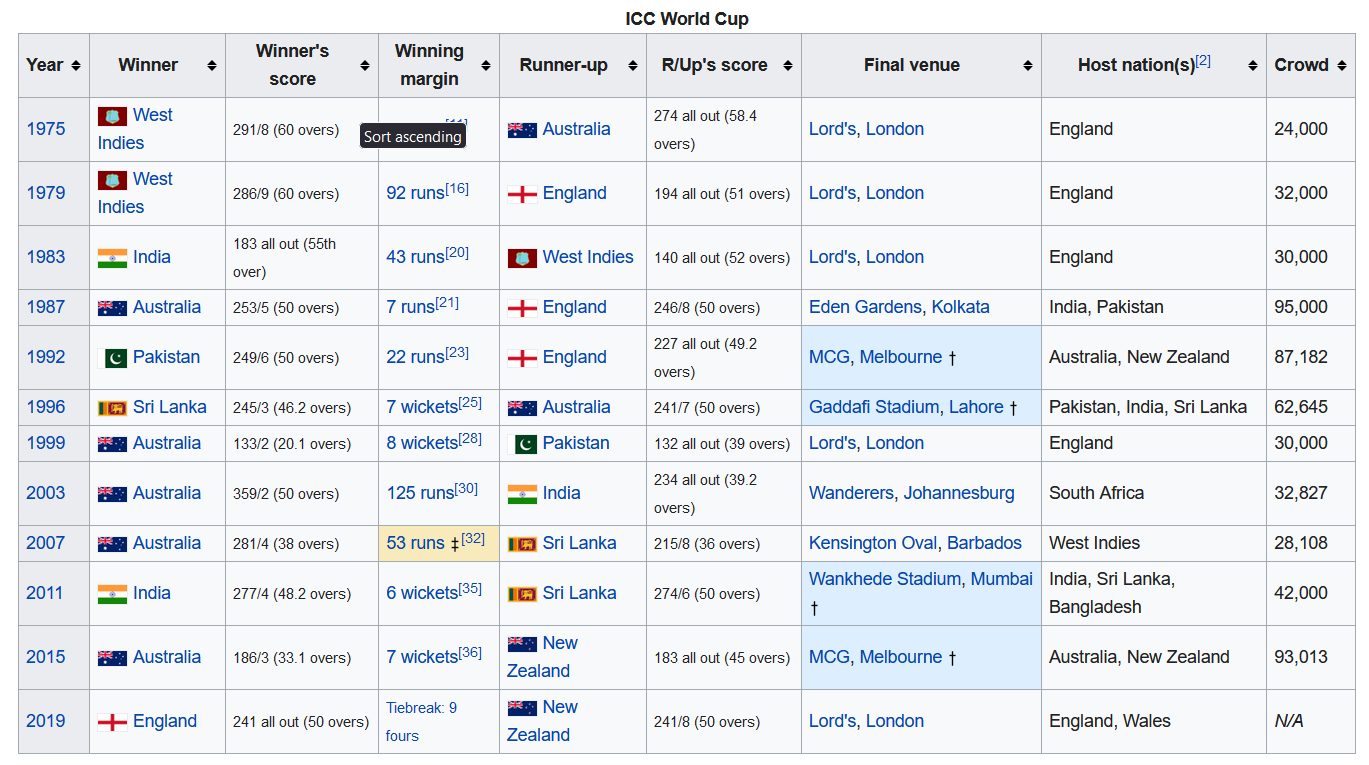Open Pakistan winner link in 1992 row
The width and height of the screenshot is (1369, 765).
tap(166, 357)
